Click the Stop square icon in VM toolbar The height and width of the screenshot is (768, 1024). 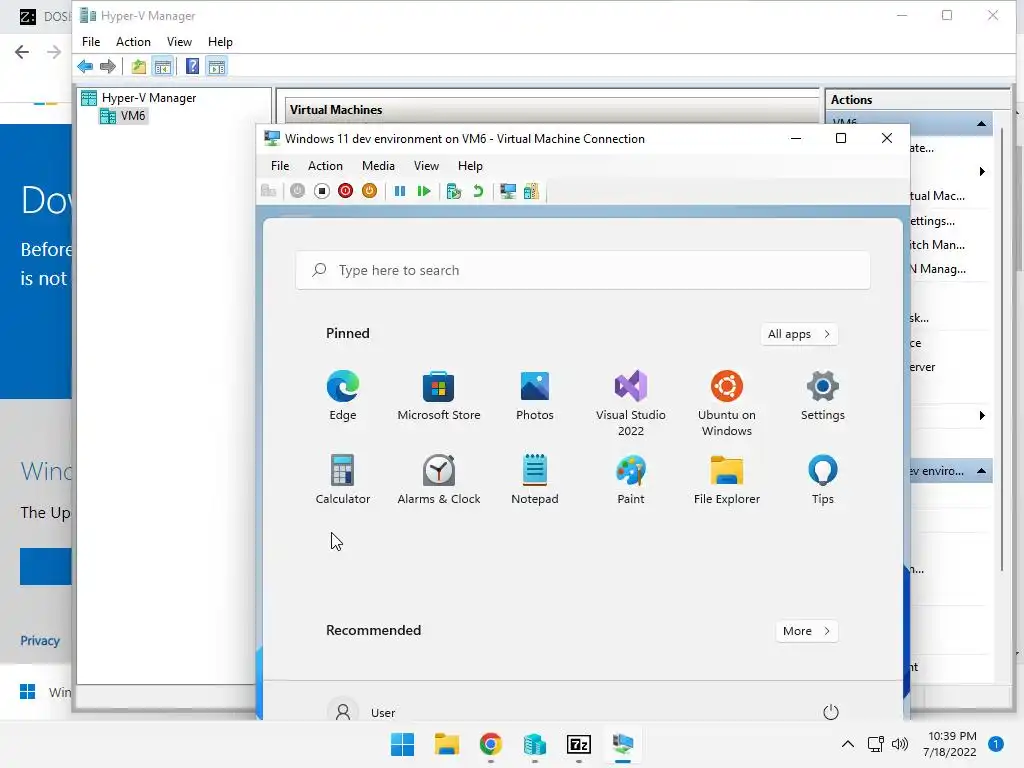point(321,191)
